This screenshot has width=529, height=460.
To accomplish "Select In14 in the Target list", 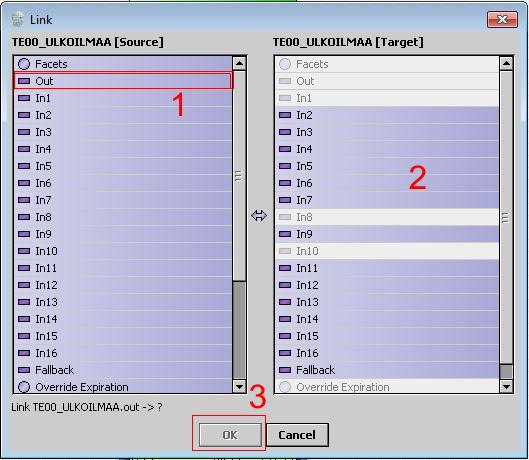I will (x=387, y=319).
